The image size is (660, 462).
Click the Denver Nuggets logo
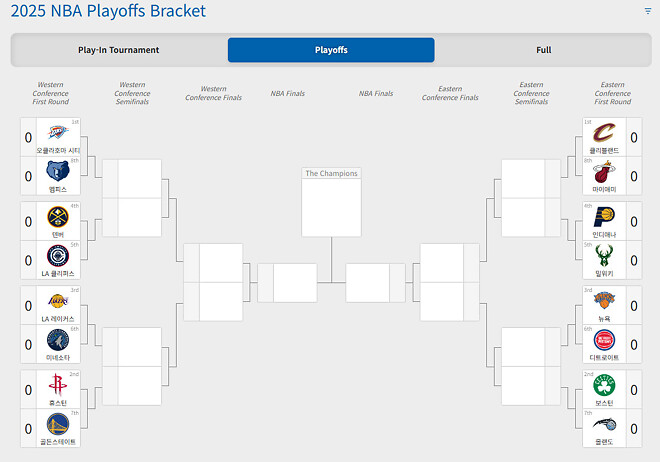[57, 217]
